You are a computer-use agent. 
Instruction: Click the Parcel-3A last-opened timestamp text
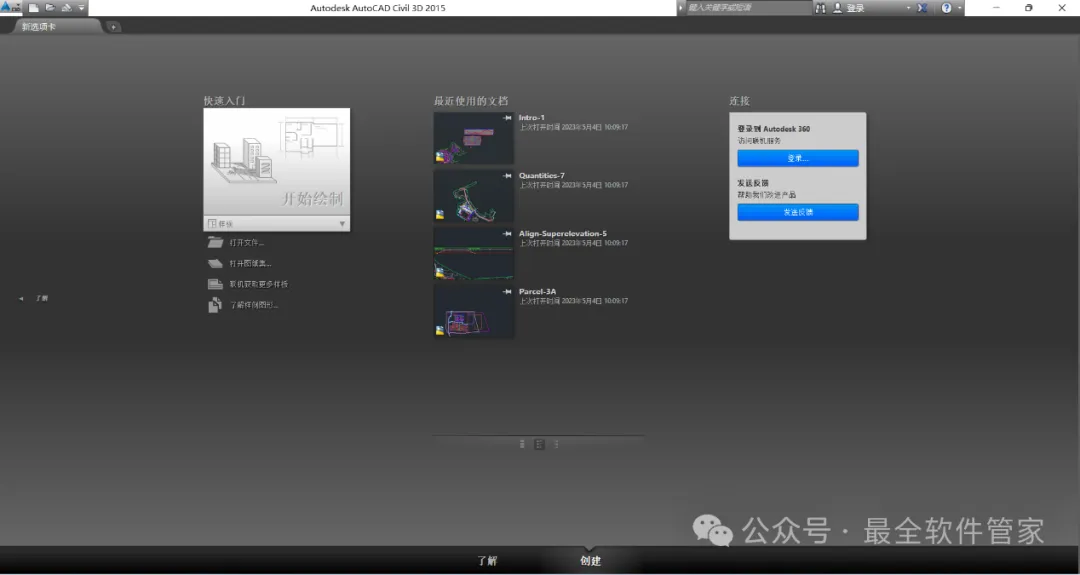point(573,301)
